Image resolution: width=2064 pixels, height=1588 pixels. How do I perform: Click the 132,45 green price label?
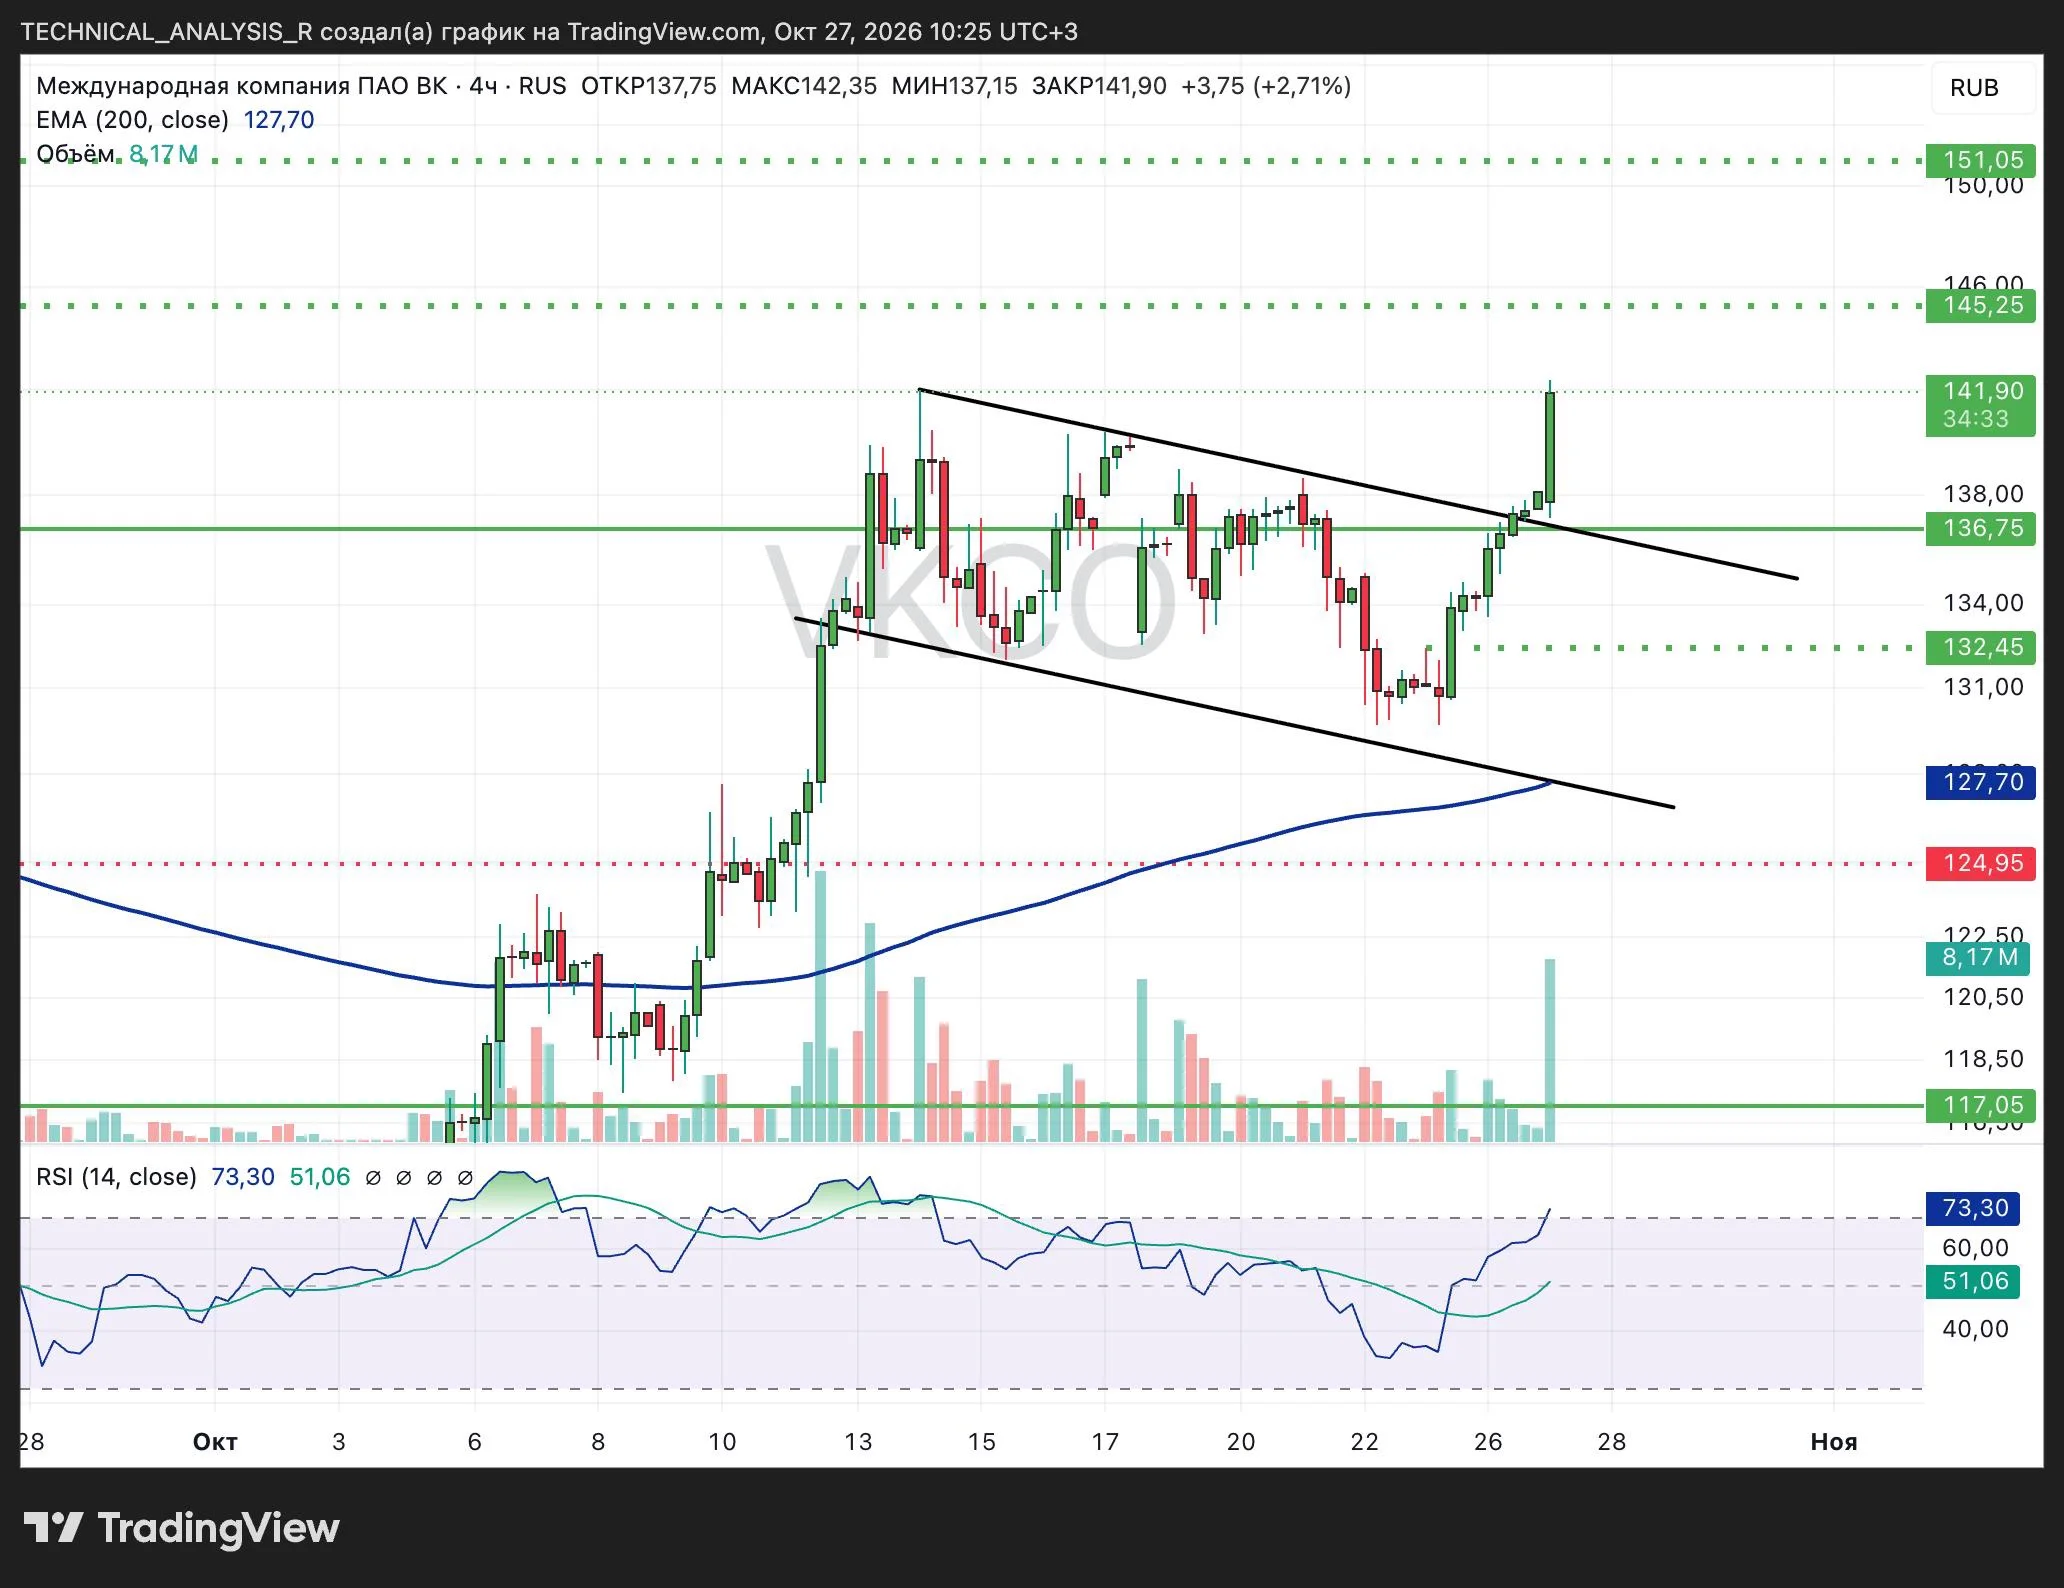pyautogui.click(x=1981, y=647)
